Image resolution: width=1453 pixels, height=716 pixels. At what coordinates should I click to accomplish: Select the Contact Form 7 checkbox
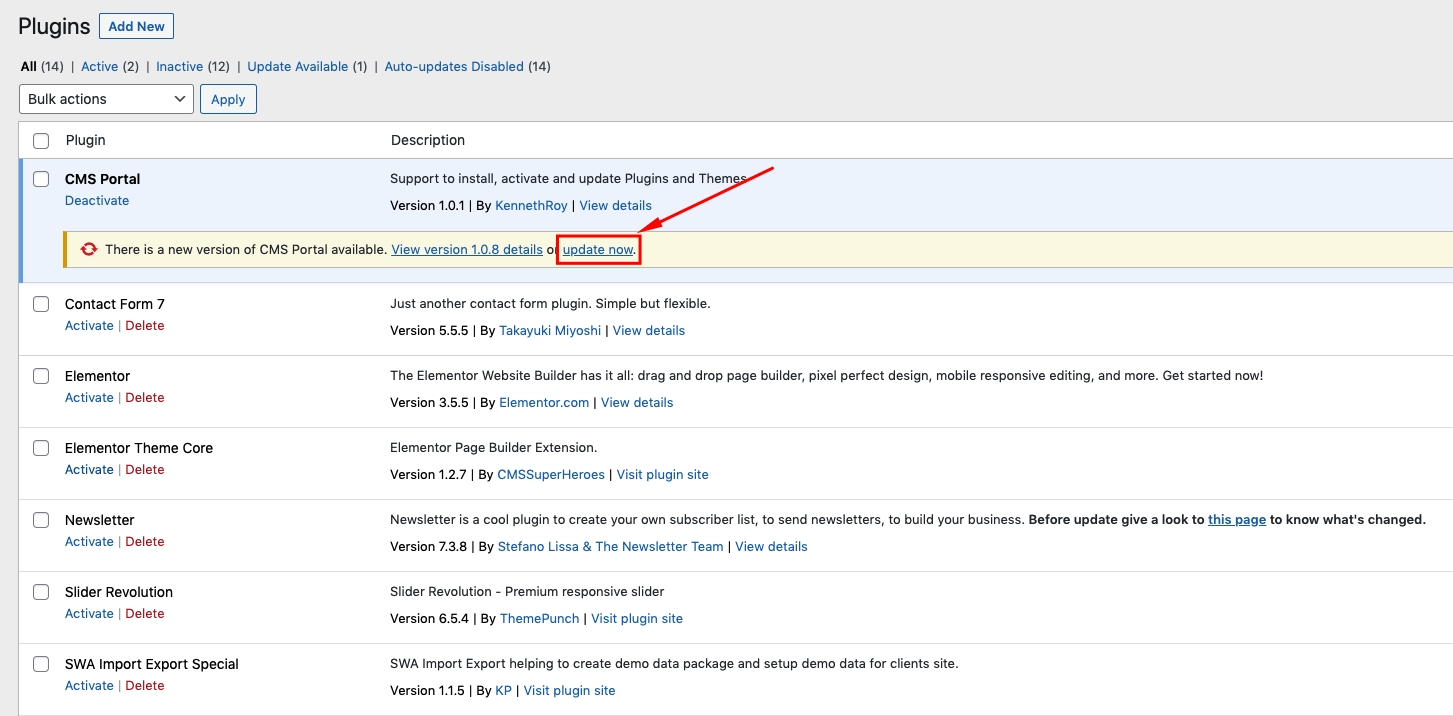41,304
